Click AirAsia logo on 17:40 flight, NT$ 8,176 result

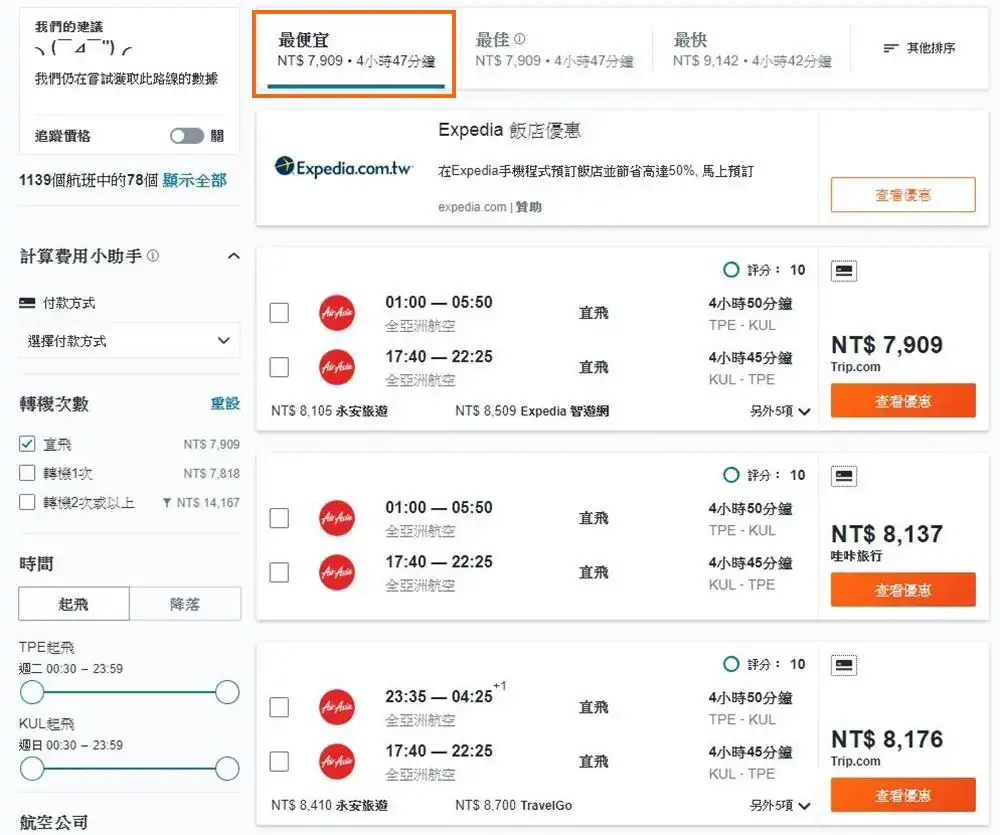click(x=337, y=761)
